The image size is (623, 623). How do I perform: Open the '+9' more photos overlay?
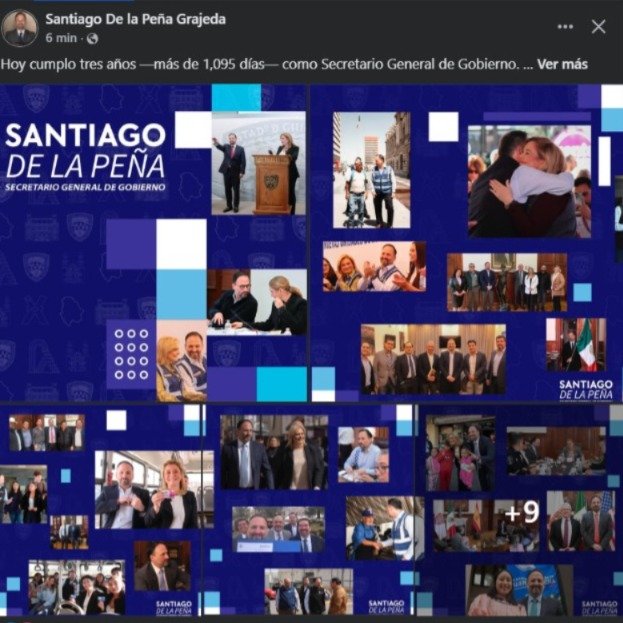click(x=521, y=513)
